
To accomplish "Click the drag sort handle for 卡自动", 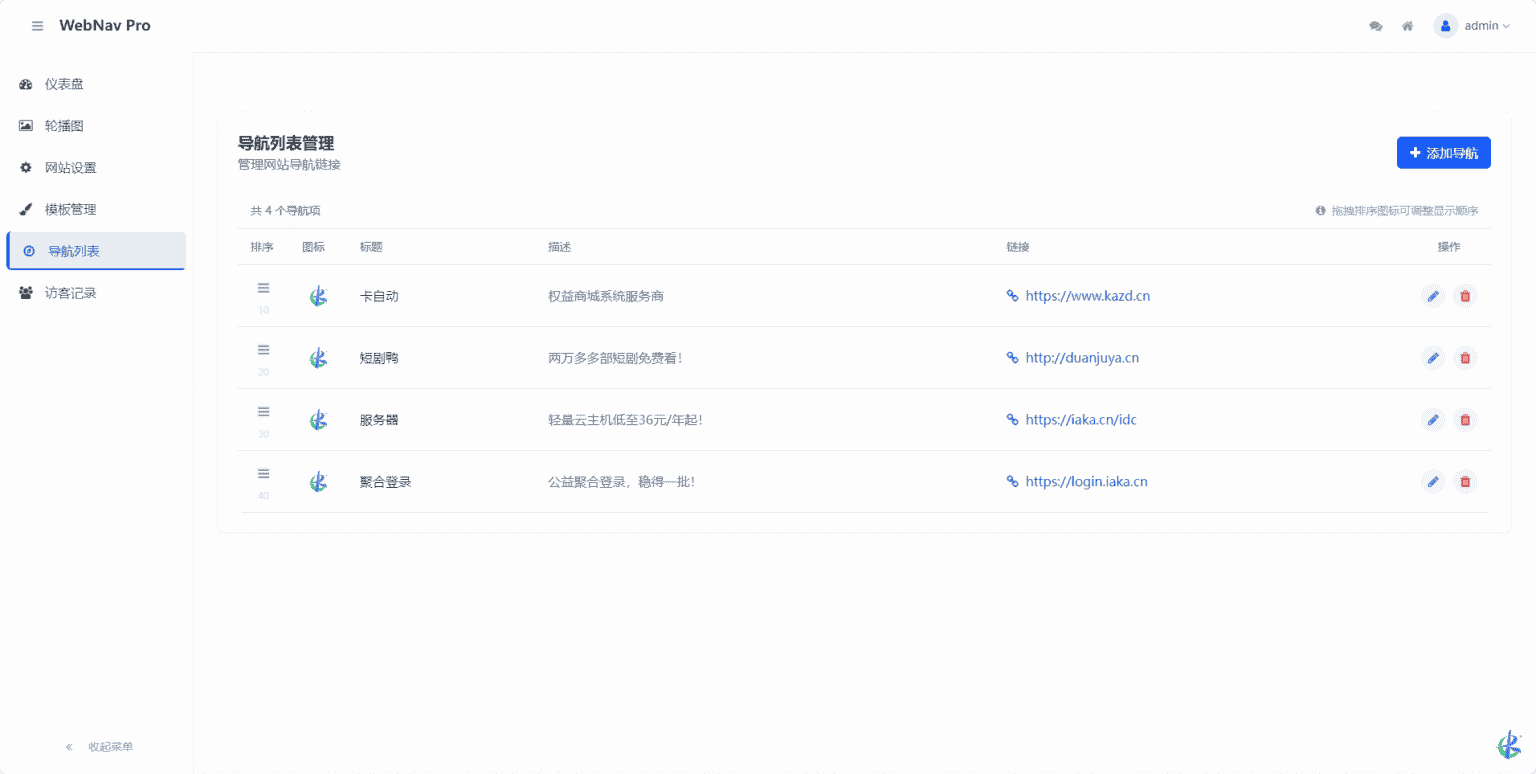I will coord(264,288).
